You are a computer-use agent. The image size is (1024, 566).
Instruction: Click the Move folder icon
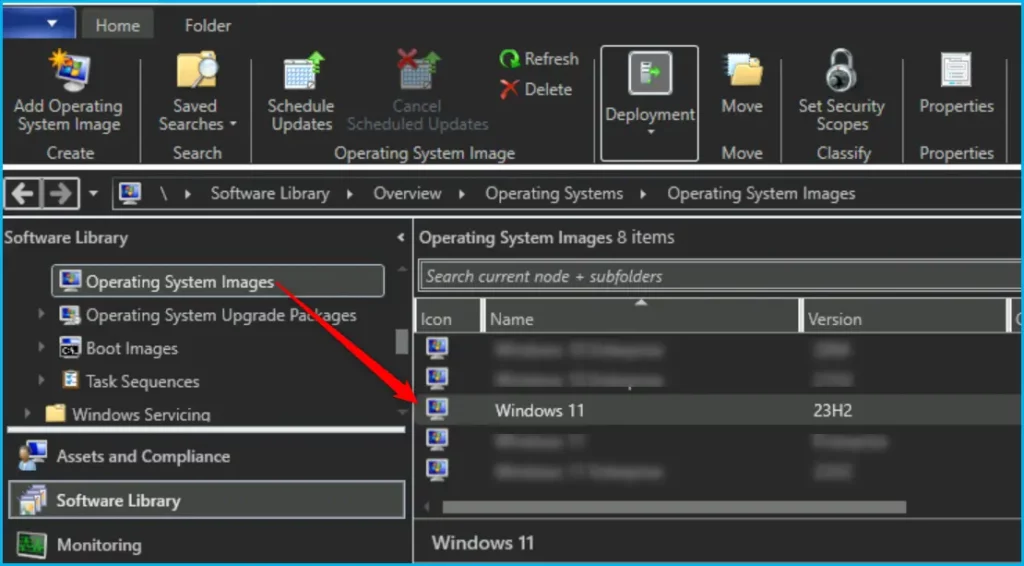[x=744, y=71]
